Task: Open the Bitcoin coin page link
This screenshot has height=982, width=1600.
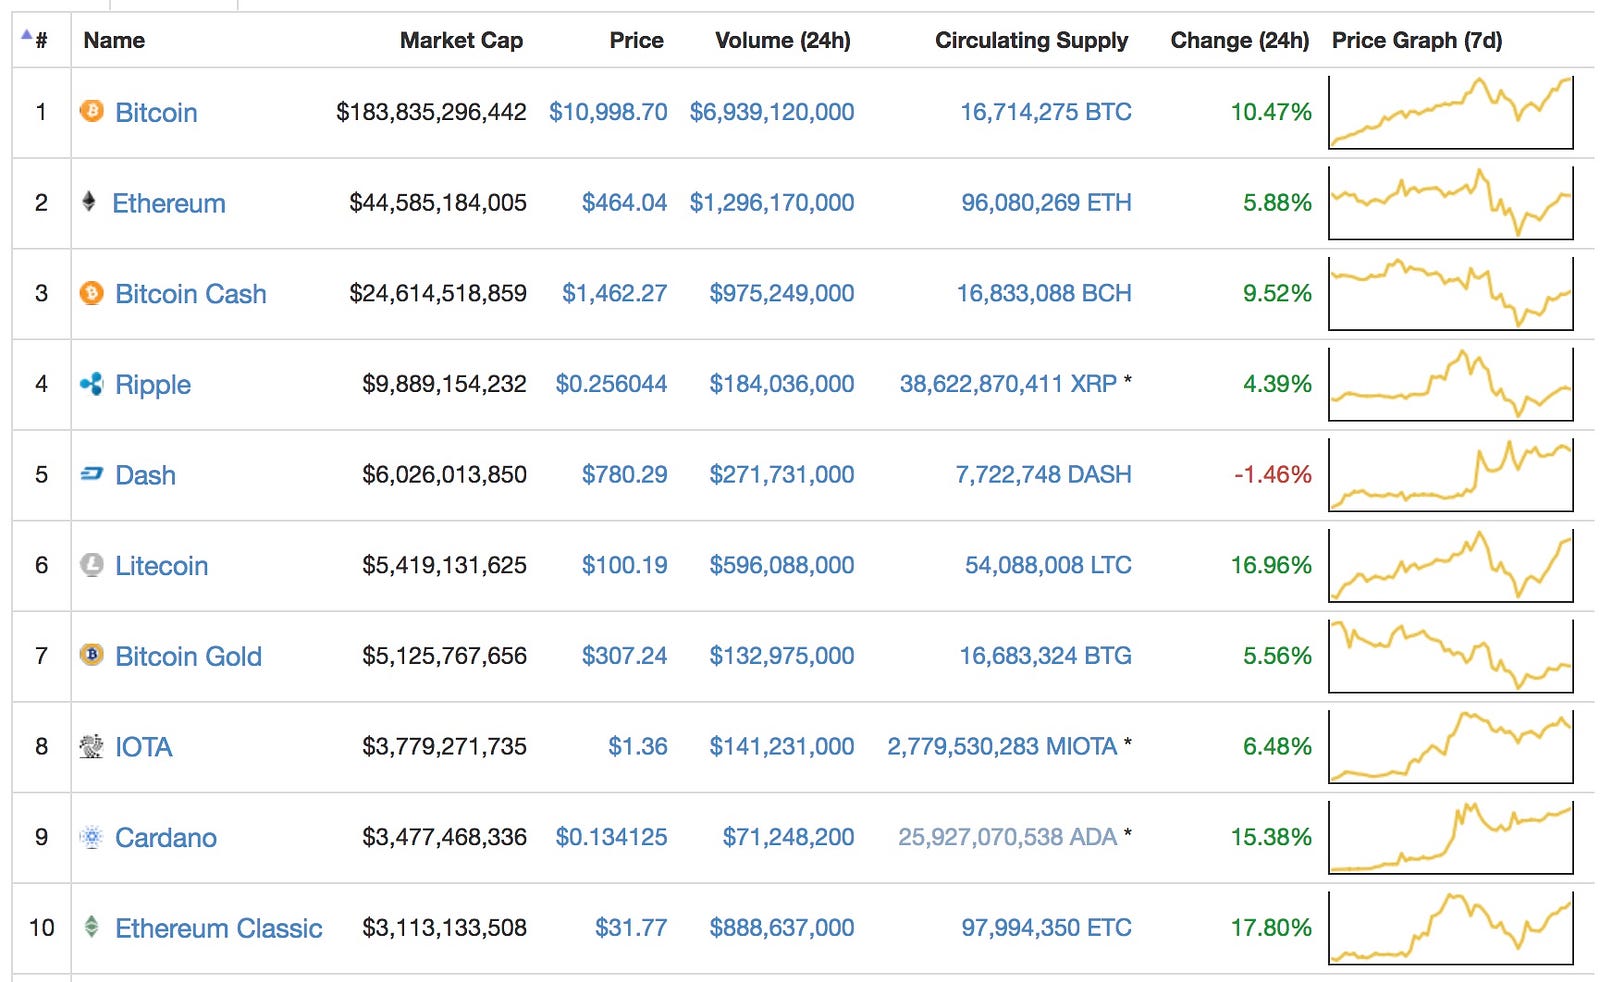Action: click(156, 112)
